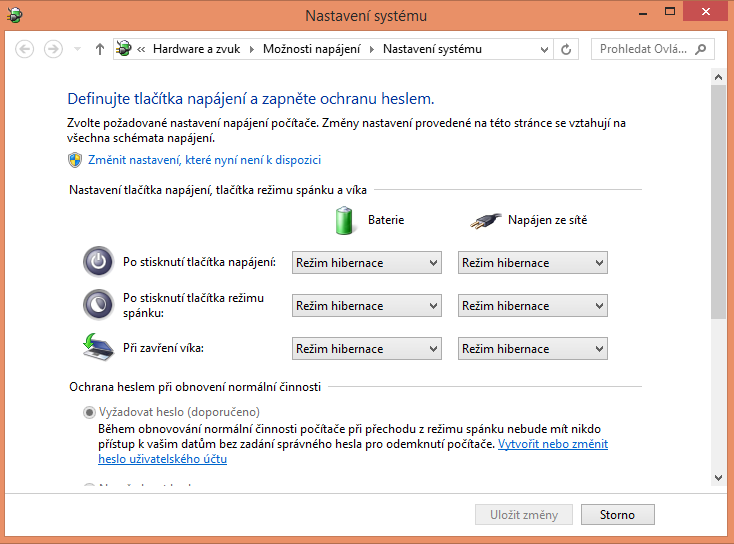The height and width of the screenshot is (544, 734).
Task: Click the 'Nastavení systému' breadcrumb
Action: [432, 49]
